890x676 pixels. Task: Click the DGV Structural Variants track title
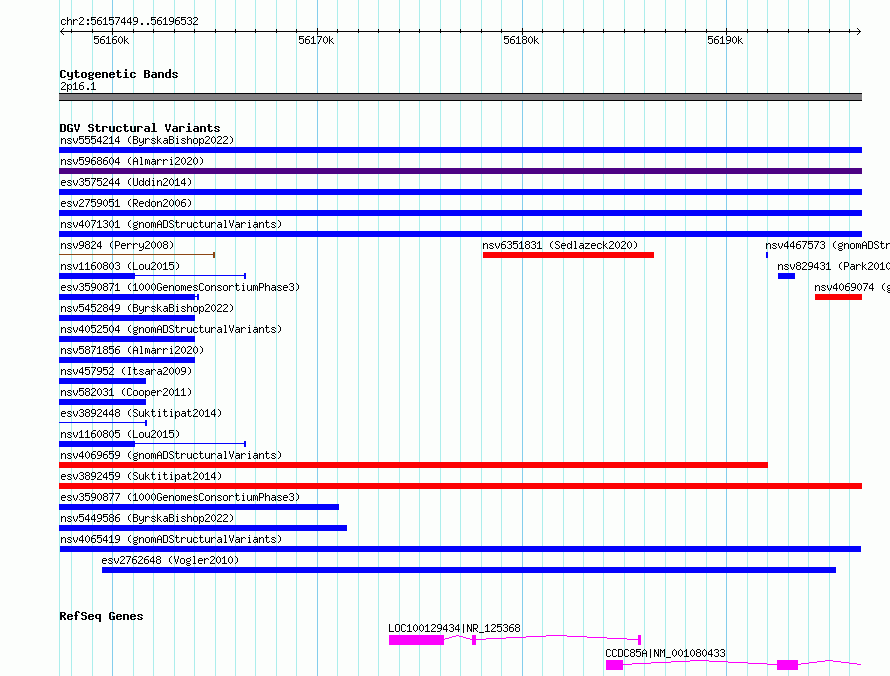[140, 128]
